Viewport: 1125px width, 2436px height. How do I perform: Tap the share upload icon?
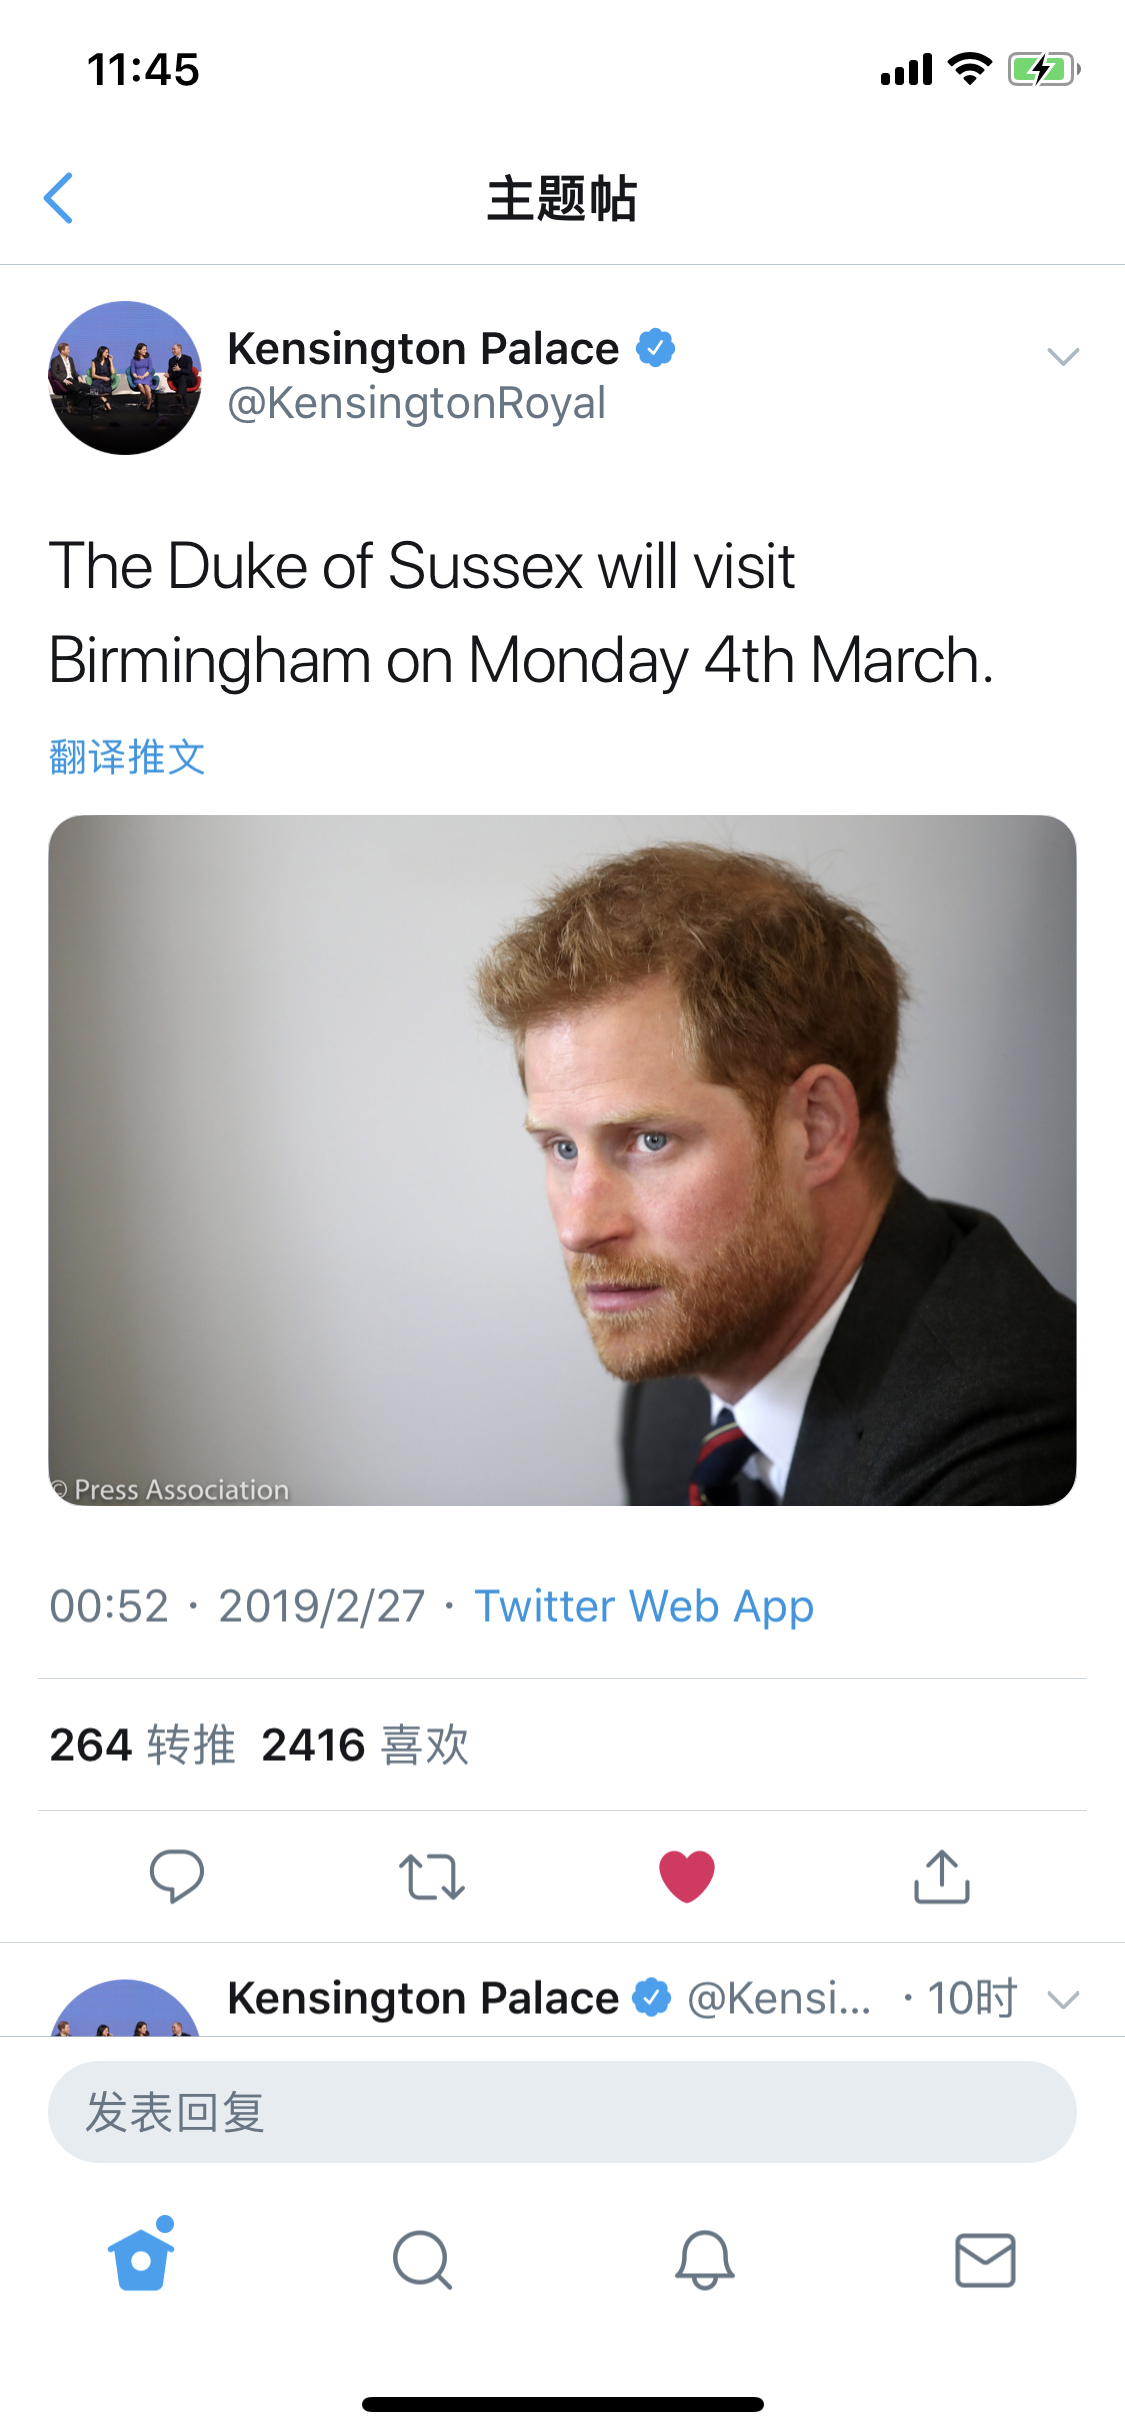941,1876
